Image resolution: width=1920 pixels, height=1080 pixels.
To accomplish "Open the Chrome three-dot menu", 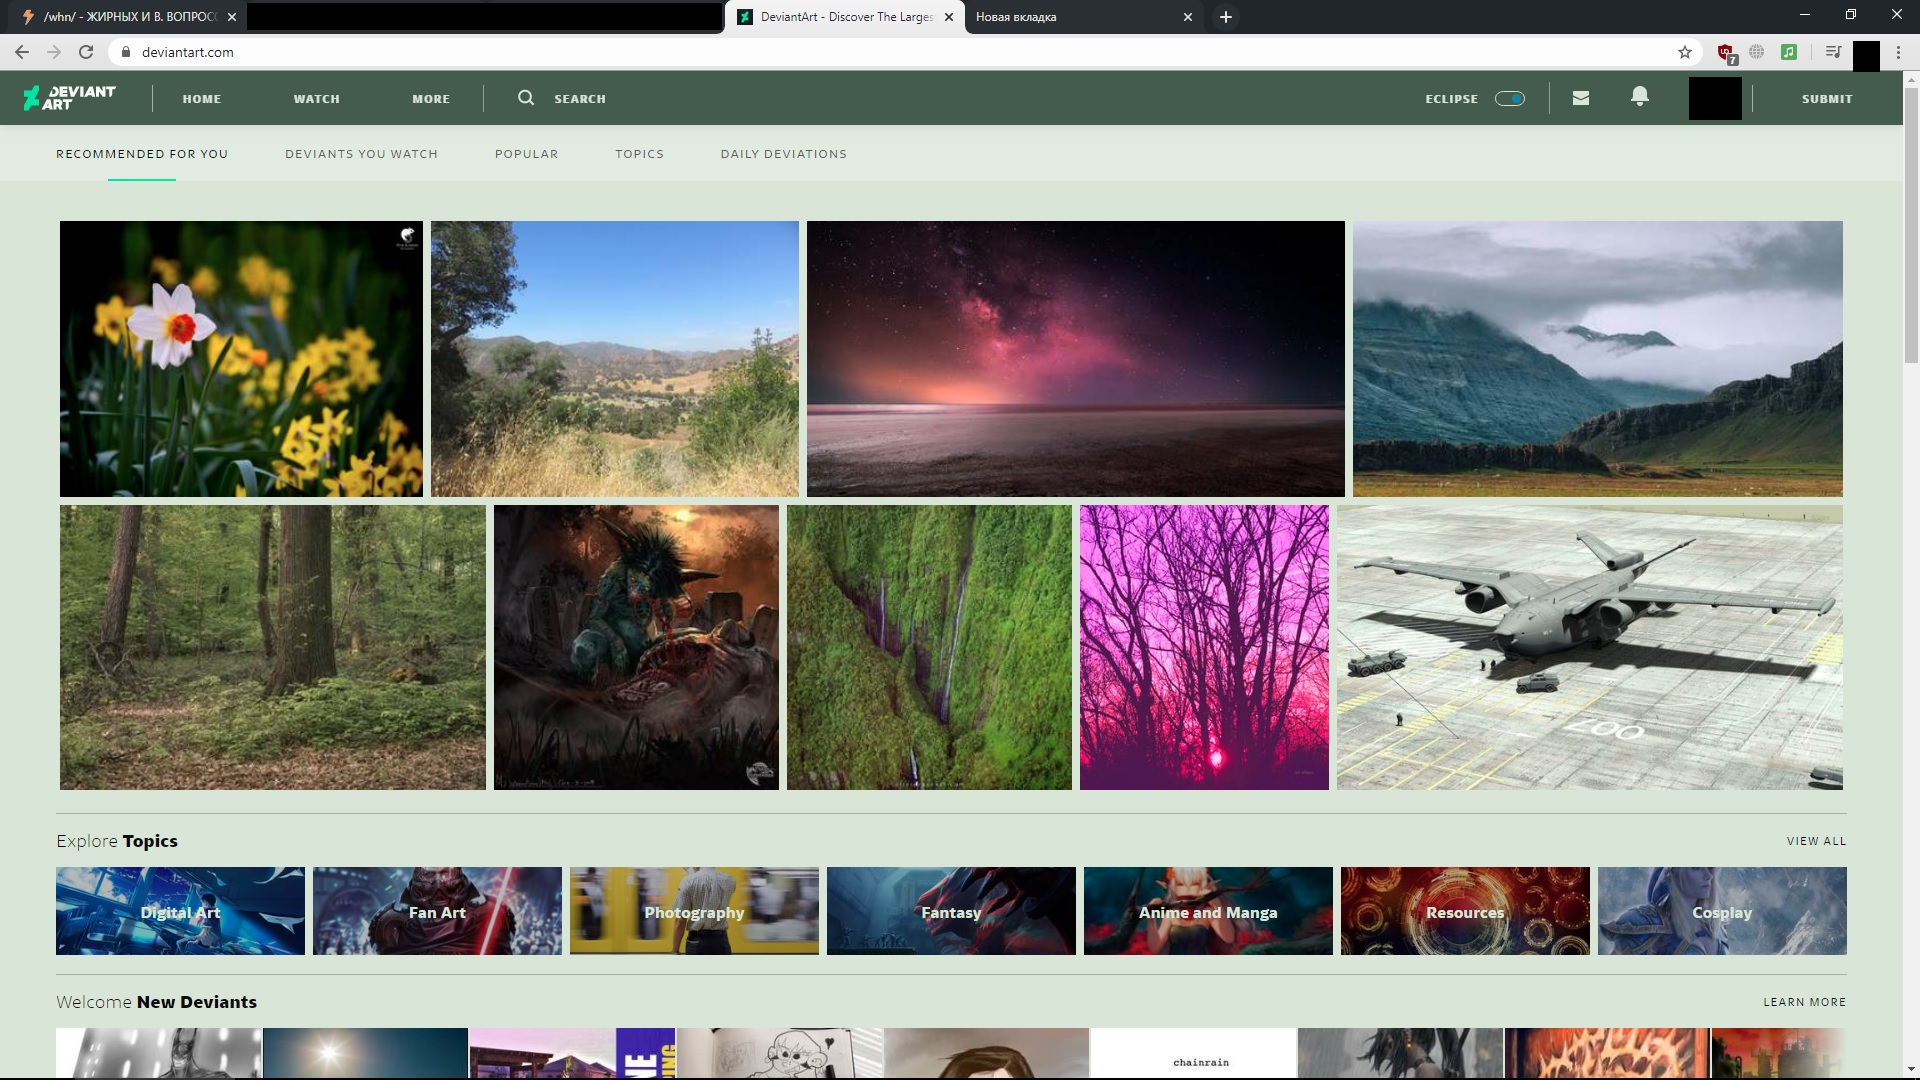I will tap(1898, 52).
